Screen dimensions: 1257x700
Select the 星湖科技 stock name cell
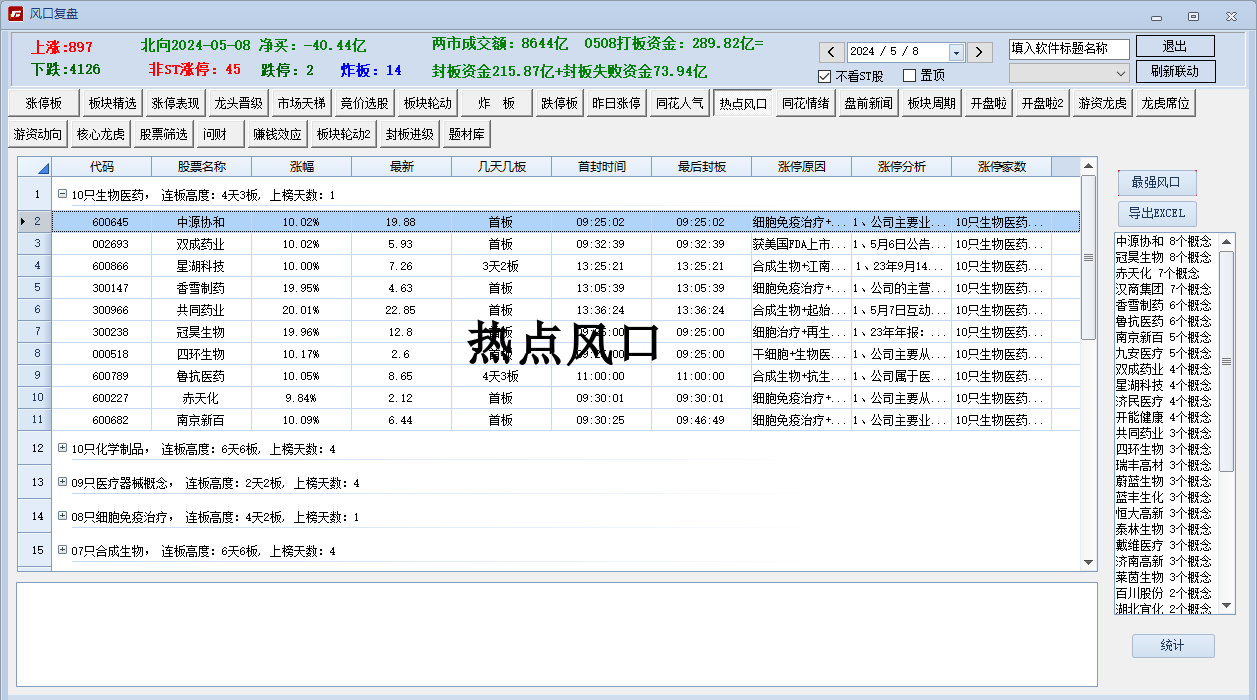coord(201,266)
